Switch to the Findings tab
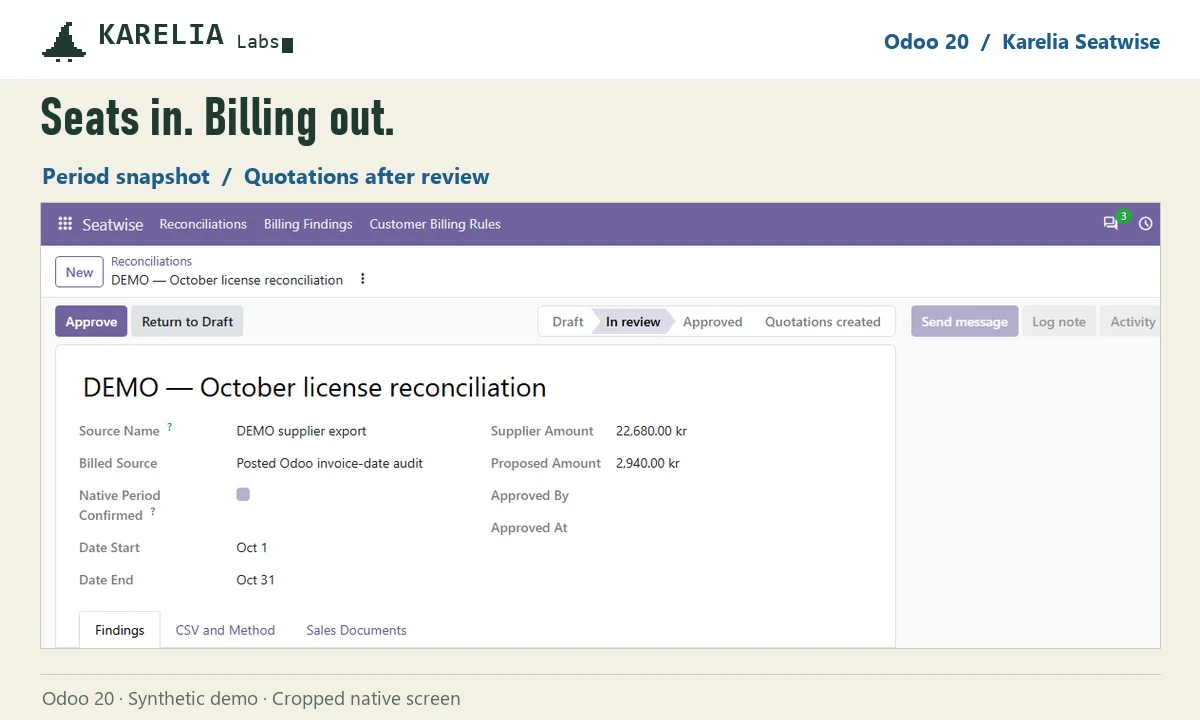The width and height of the screenshot is (1200, 720). pos(120,630)
